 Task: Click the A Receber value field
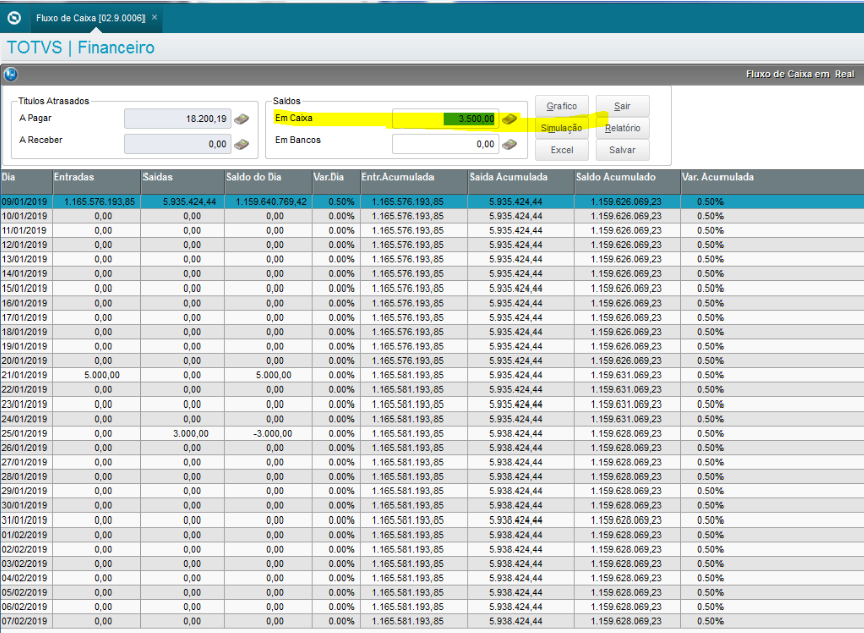(x=177, y=144)
